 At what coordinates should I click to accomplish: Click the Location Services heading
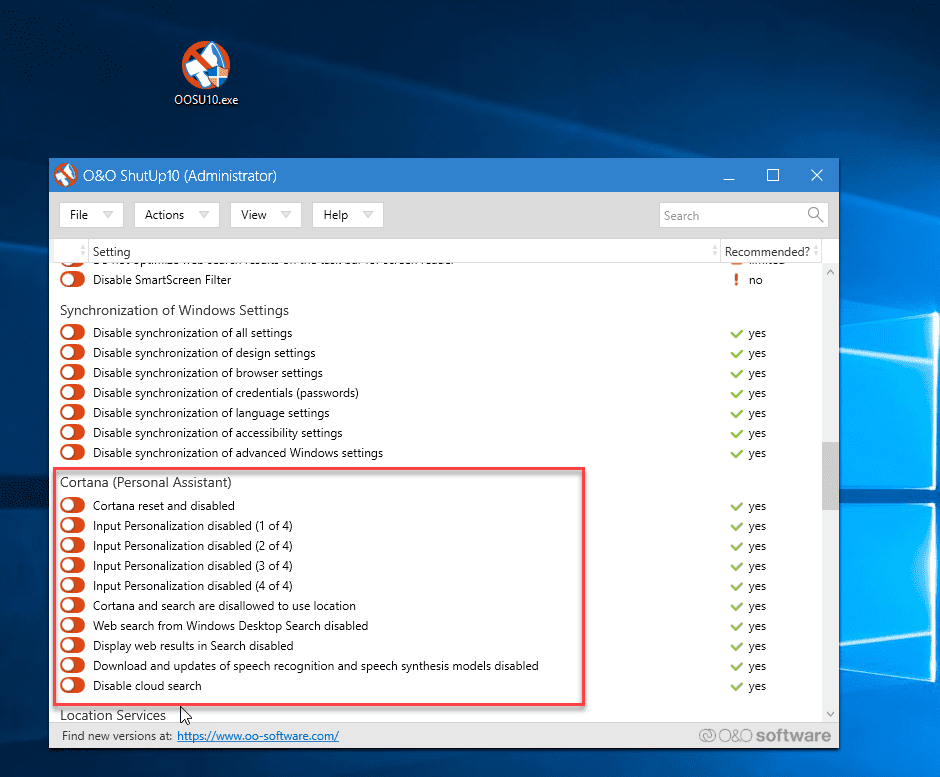[113, 715]
